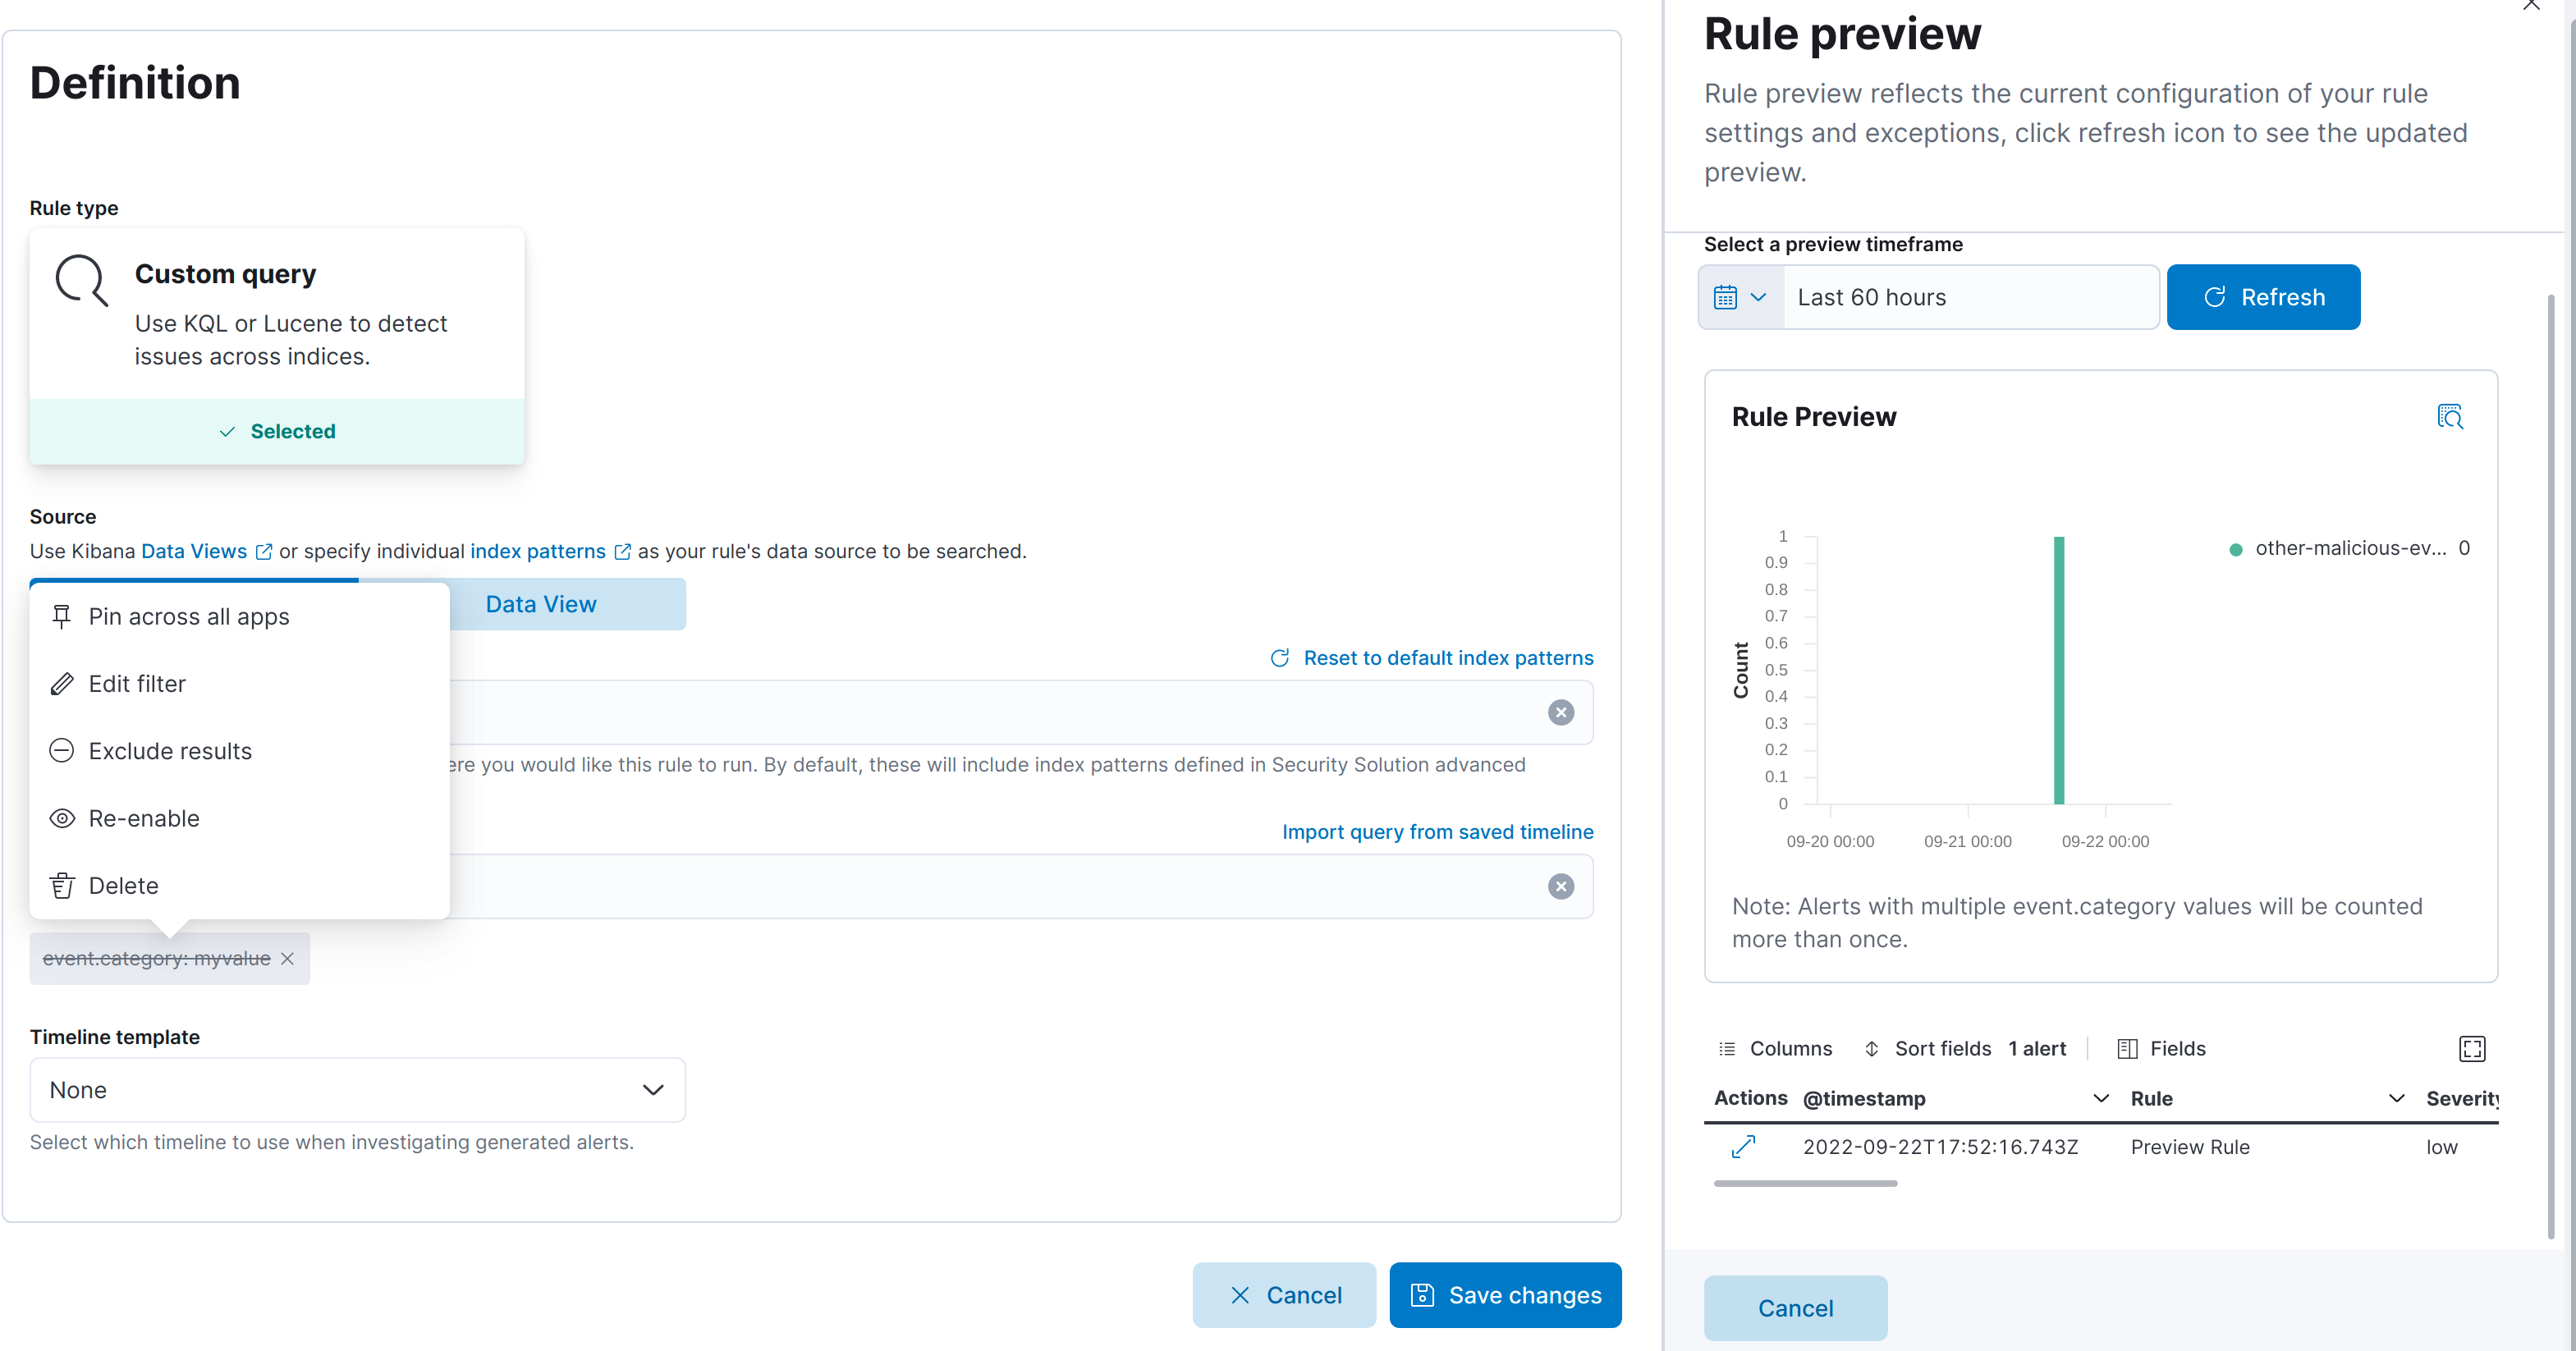Exclude results for the filter
This screenshot has height=1351, width=2576.
coord(170,750)
